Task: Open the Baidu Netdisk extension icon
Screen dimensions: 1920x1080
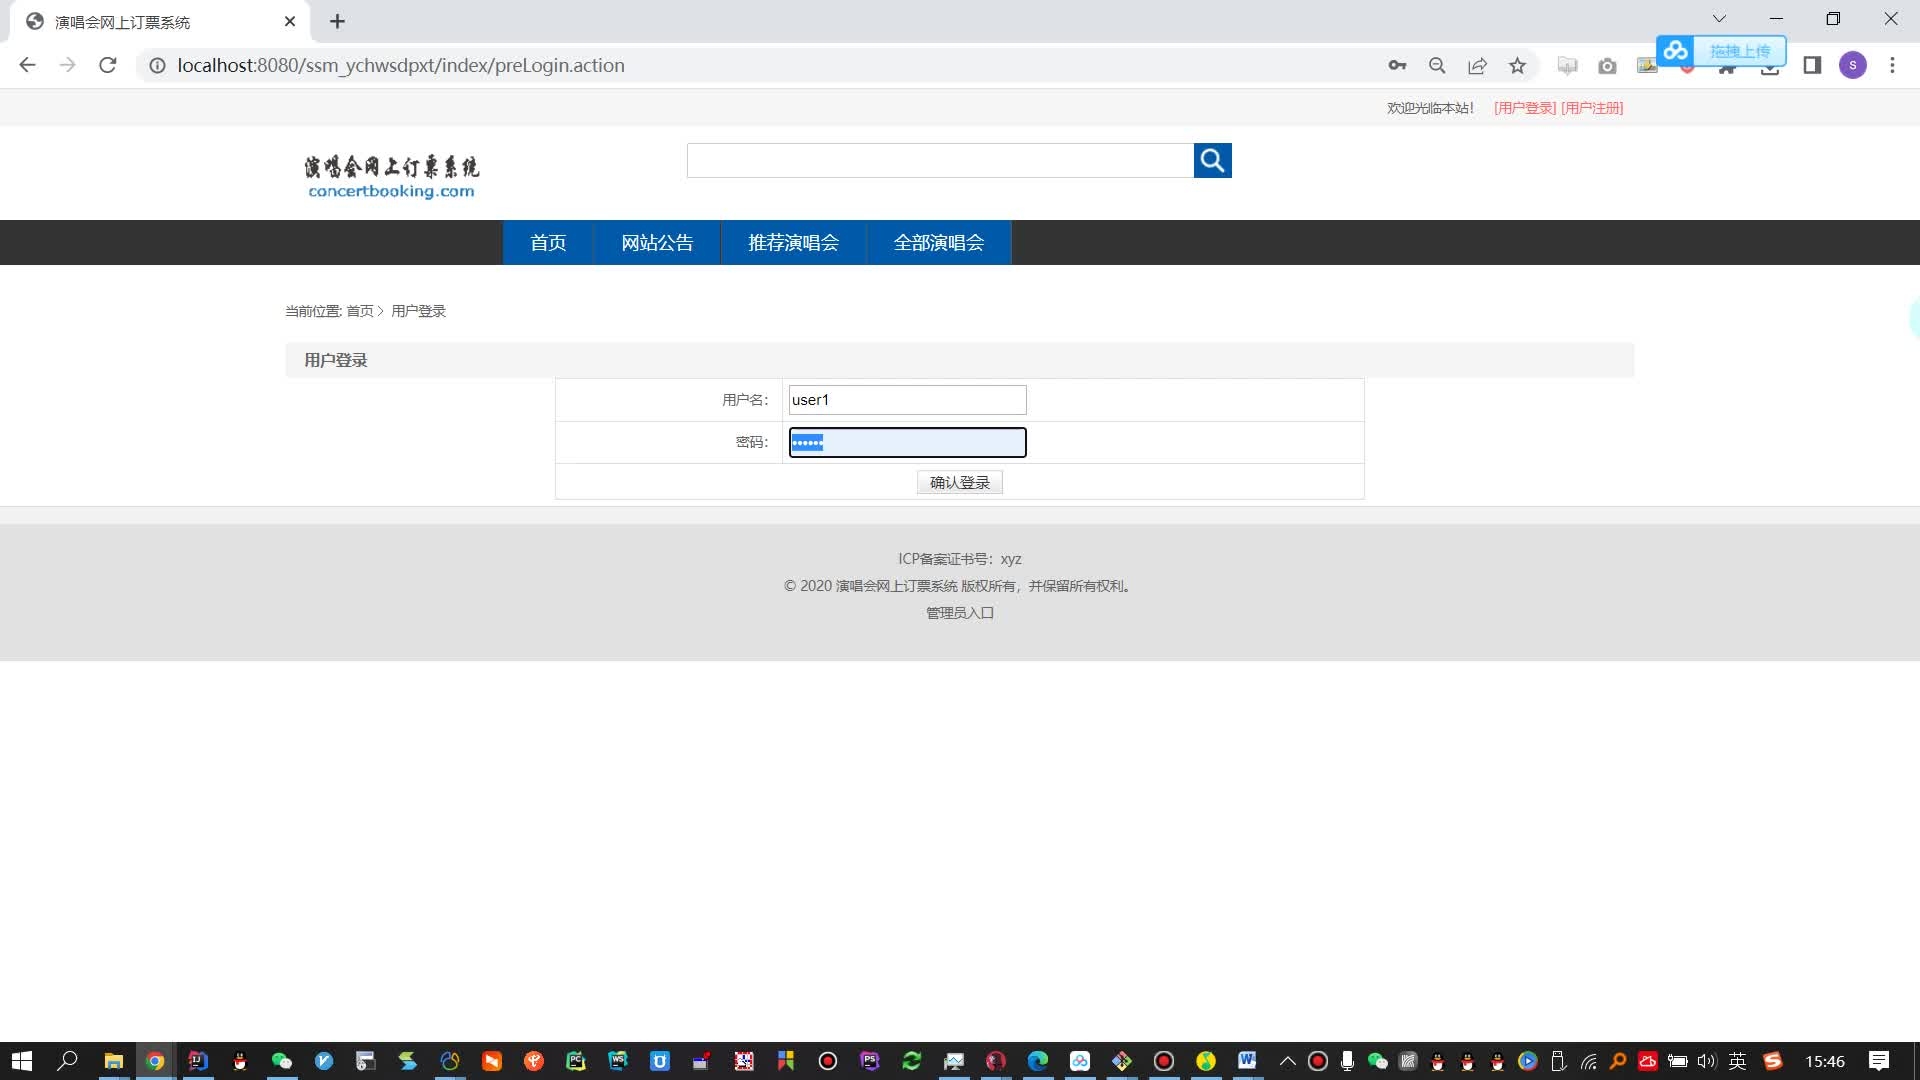Action: (x=1676, y=50)
